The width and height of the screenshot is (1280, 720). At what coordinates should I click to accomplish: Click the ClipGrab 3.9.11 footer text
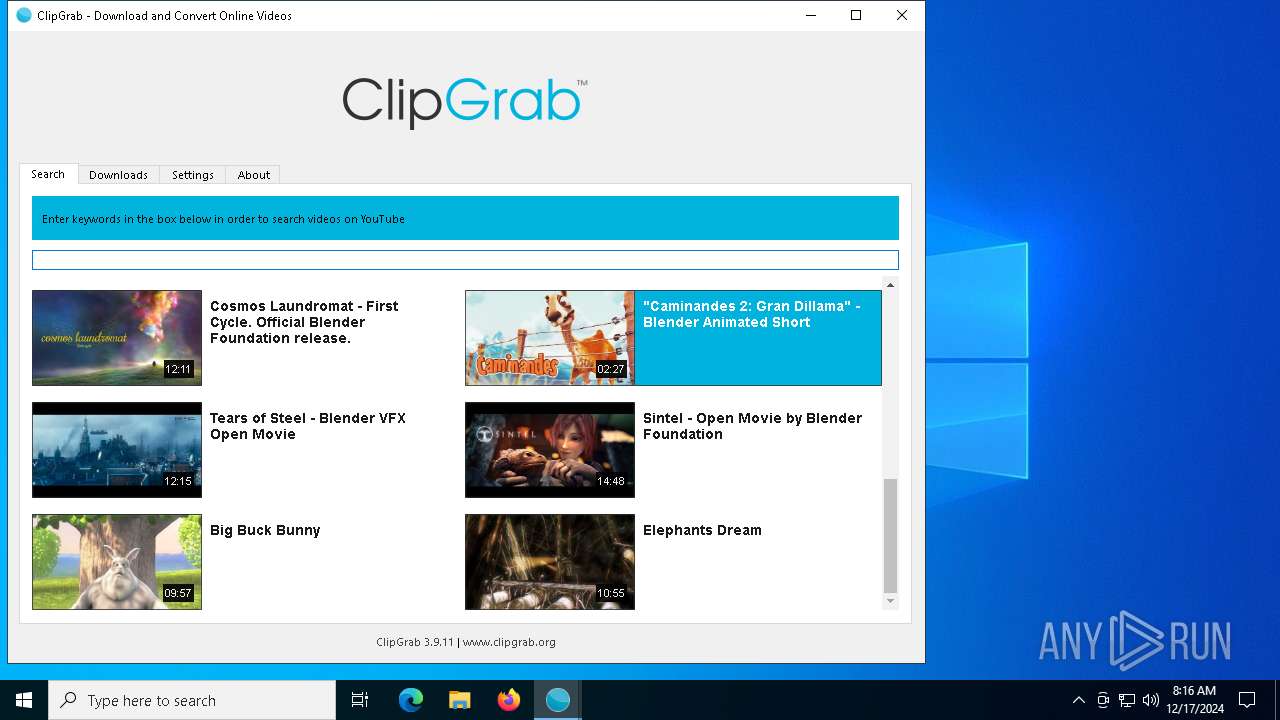415,642
